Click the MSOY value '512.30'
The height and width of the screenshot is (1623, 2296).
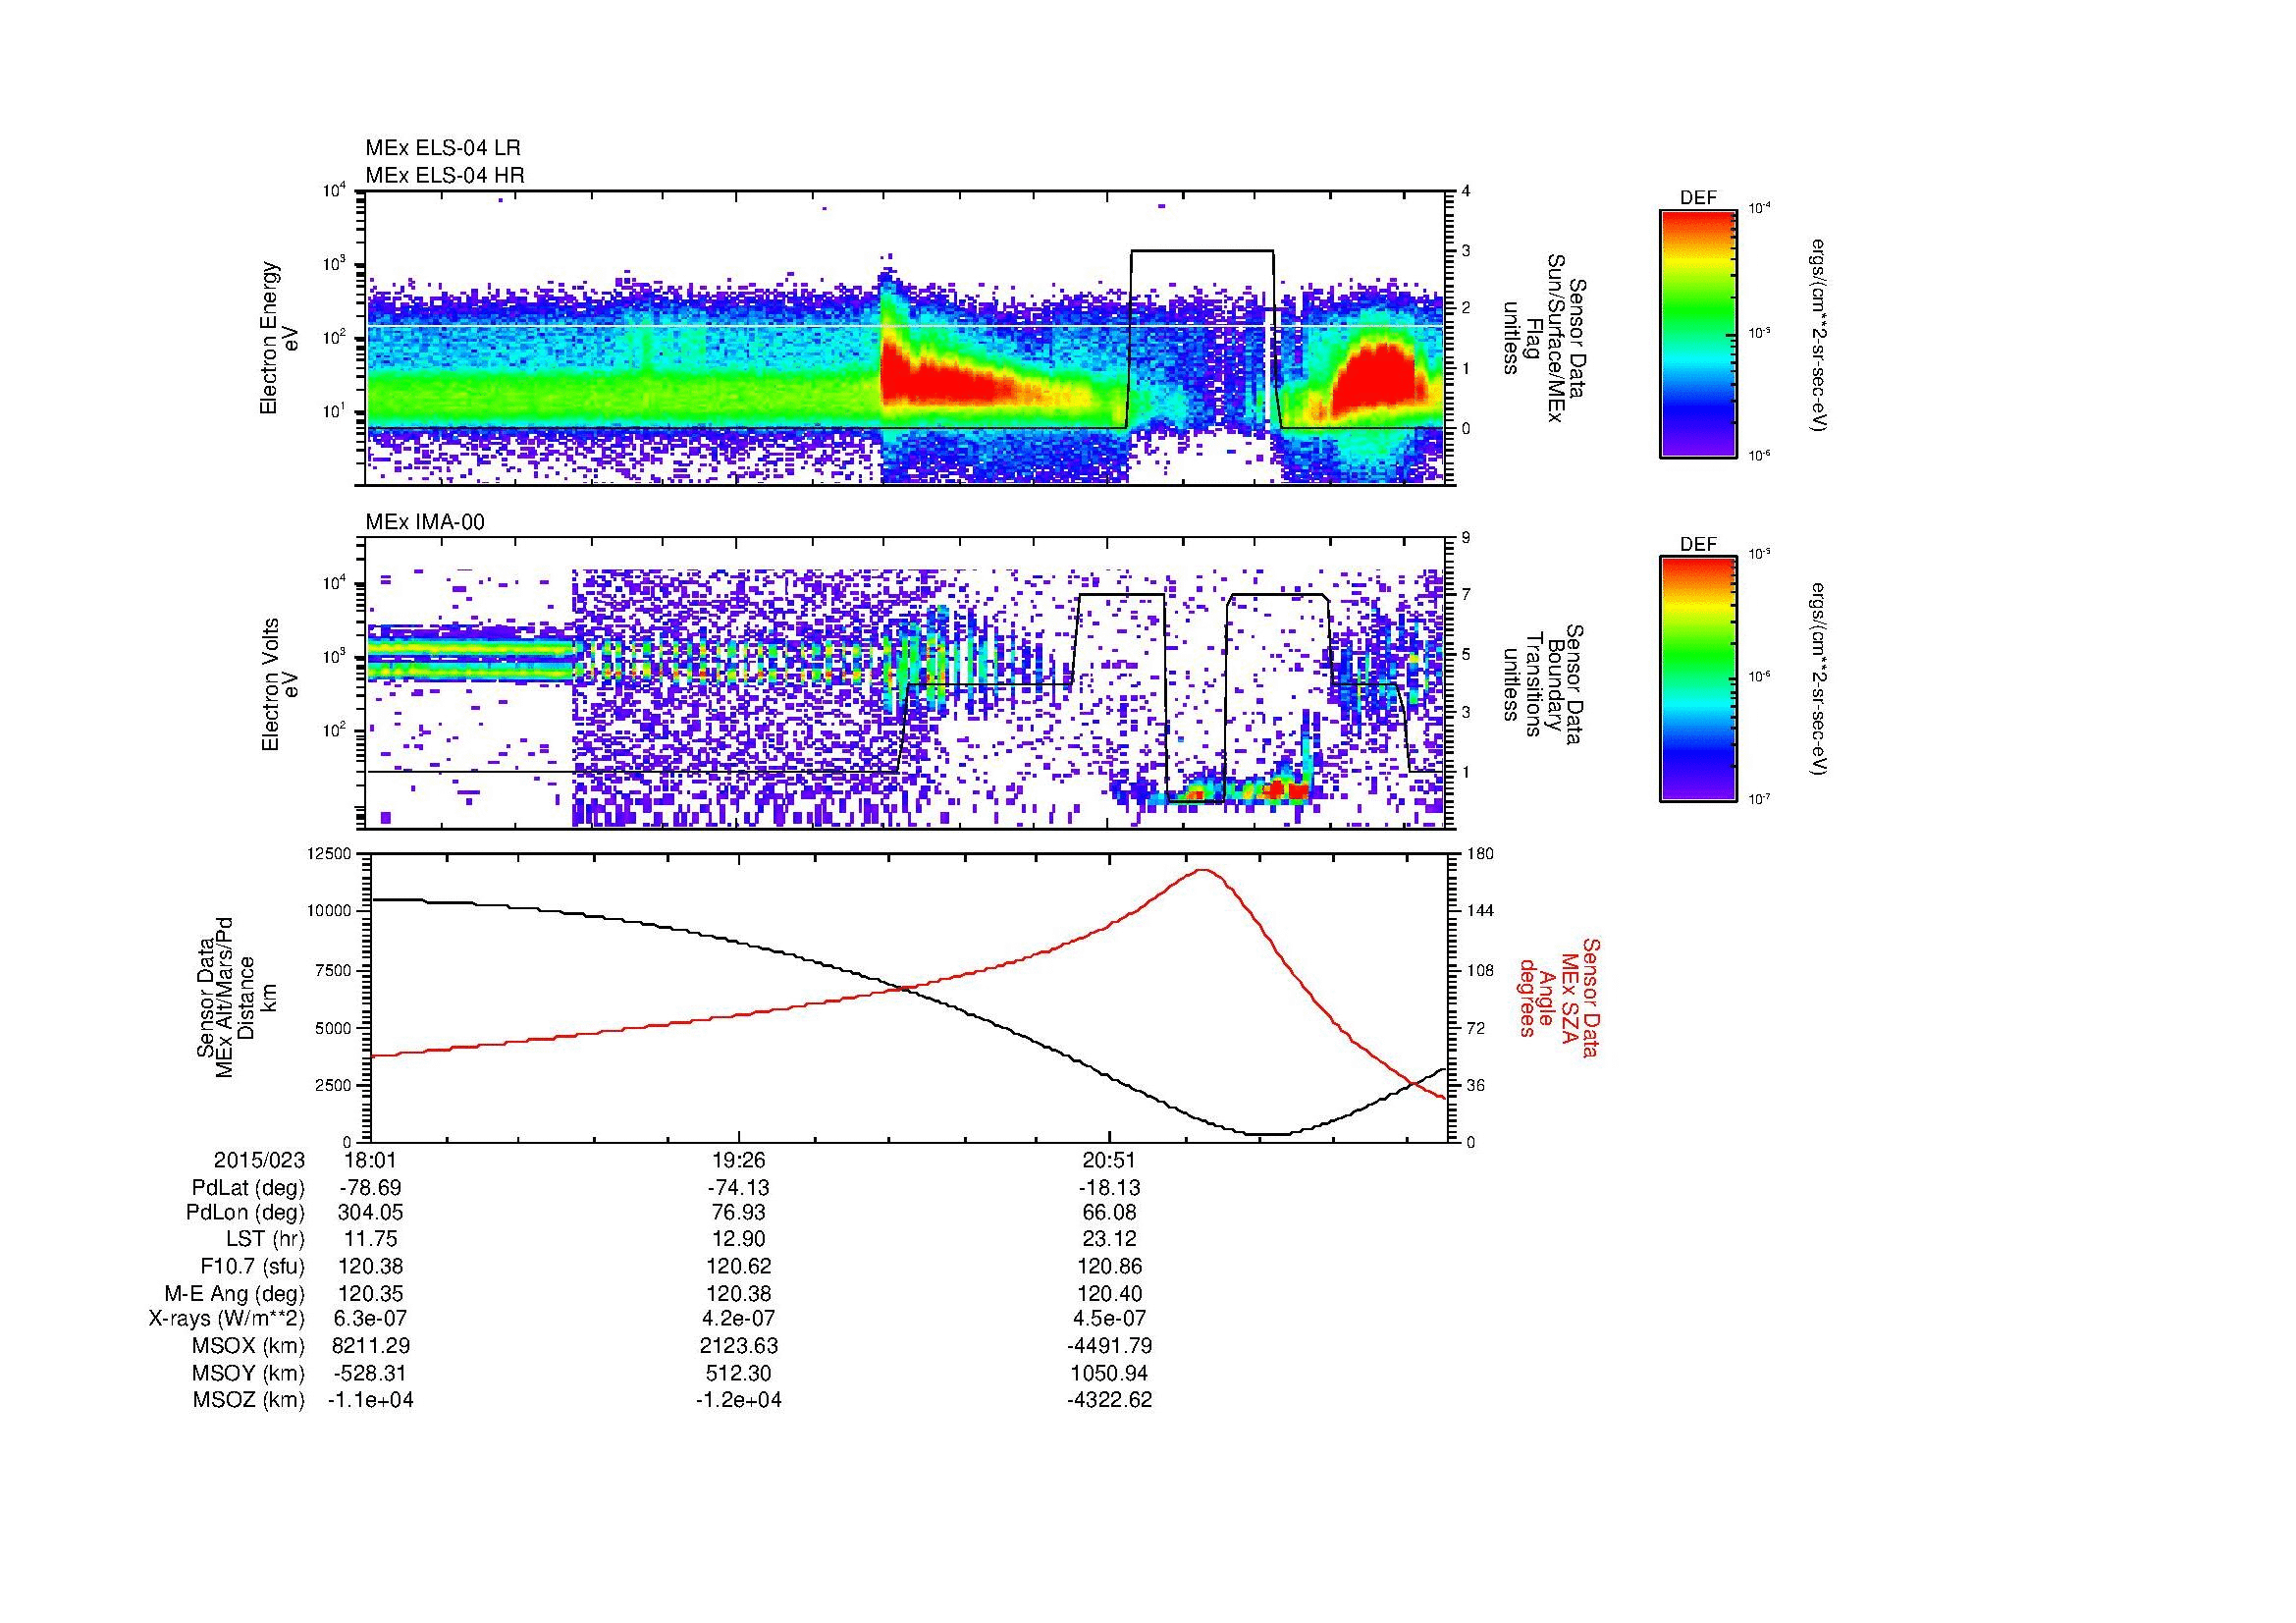click(x=739, y=1373)
